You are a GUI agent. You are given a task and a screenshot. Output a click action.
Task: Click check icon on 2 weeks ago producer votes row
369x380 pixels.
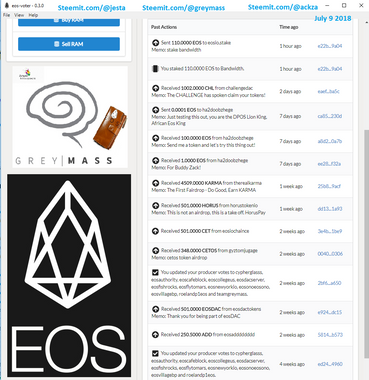point(155,272)
